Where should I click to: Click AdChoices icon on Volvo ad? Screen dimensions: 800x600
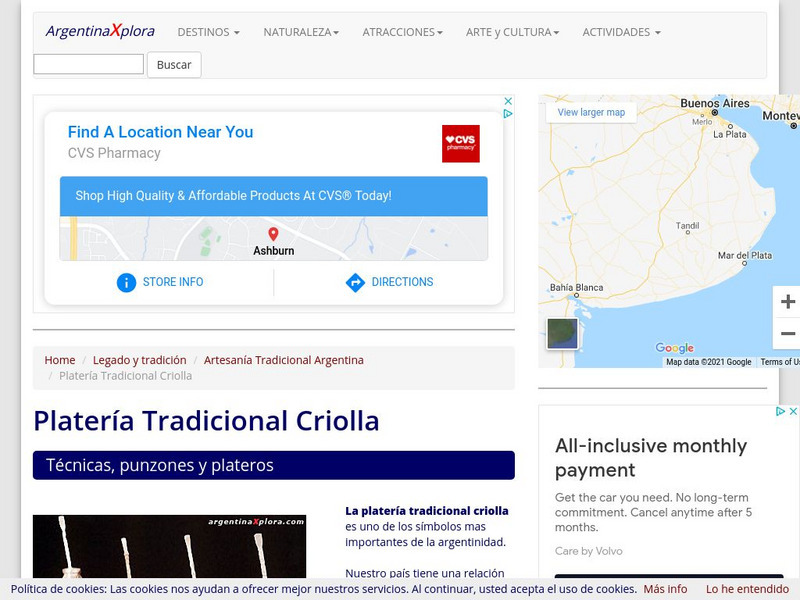(x=780, y=411)
